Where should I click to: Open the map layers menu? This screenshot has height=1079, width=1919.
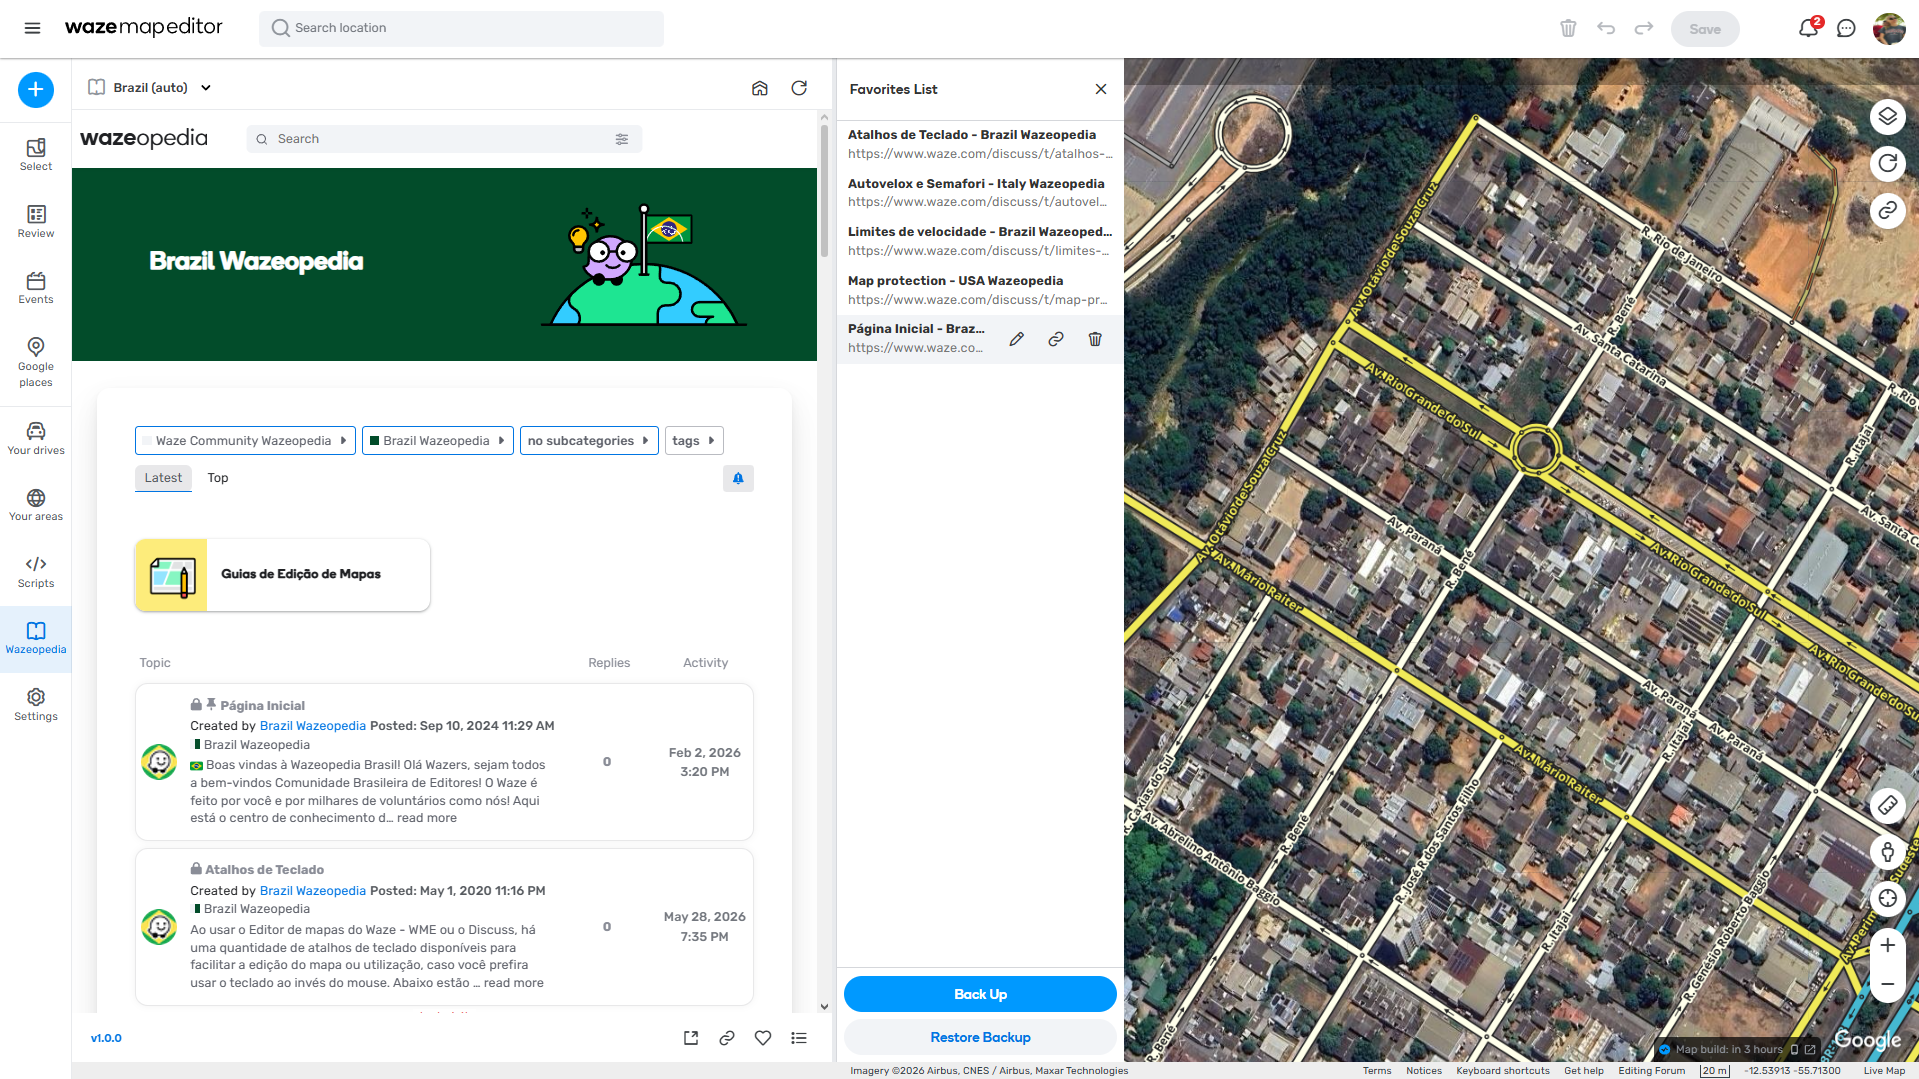(1888, 116)
